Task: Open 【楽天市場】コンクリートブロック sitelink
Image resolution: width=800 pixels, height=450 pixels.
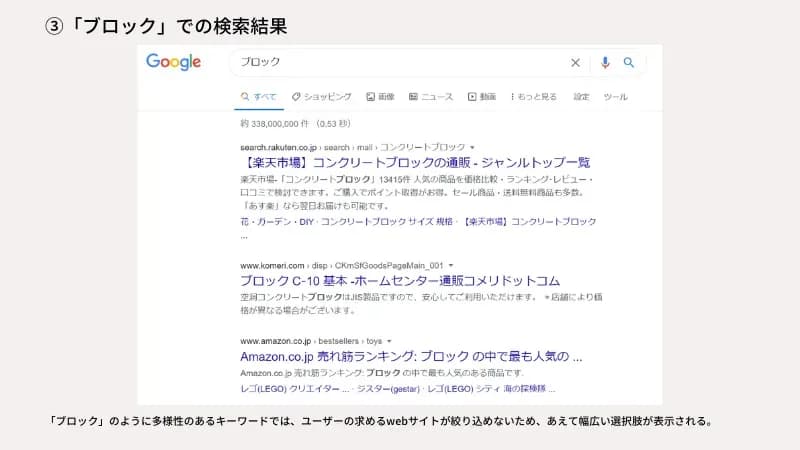Action: (x=528, y=221)
